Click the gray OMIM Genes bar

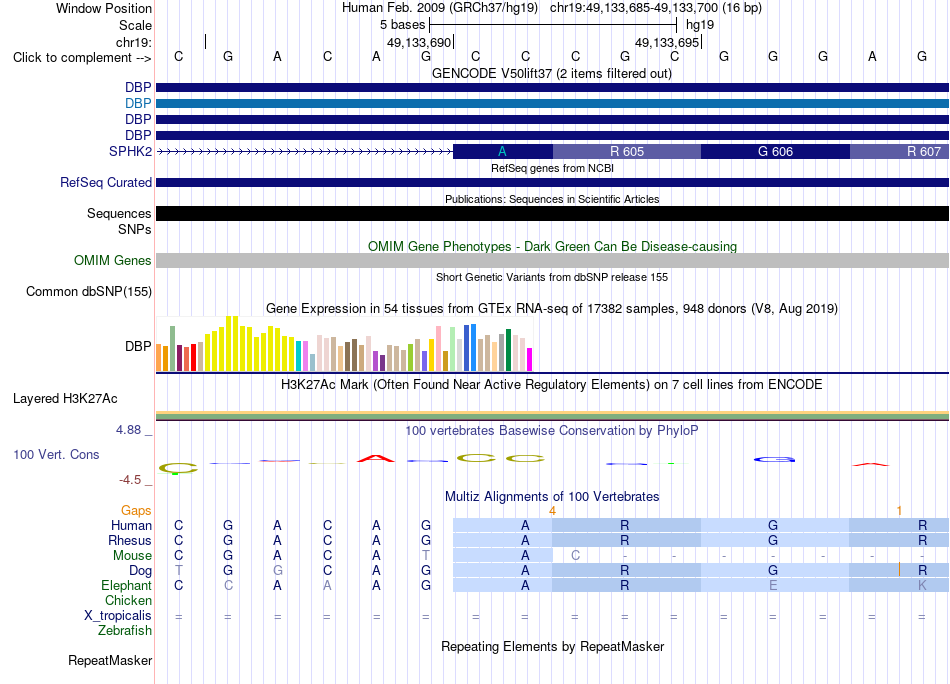tap(552, 261)
